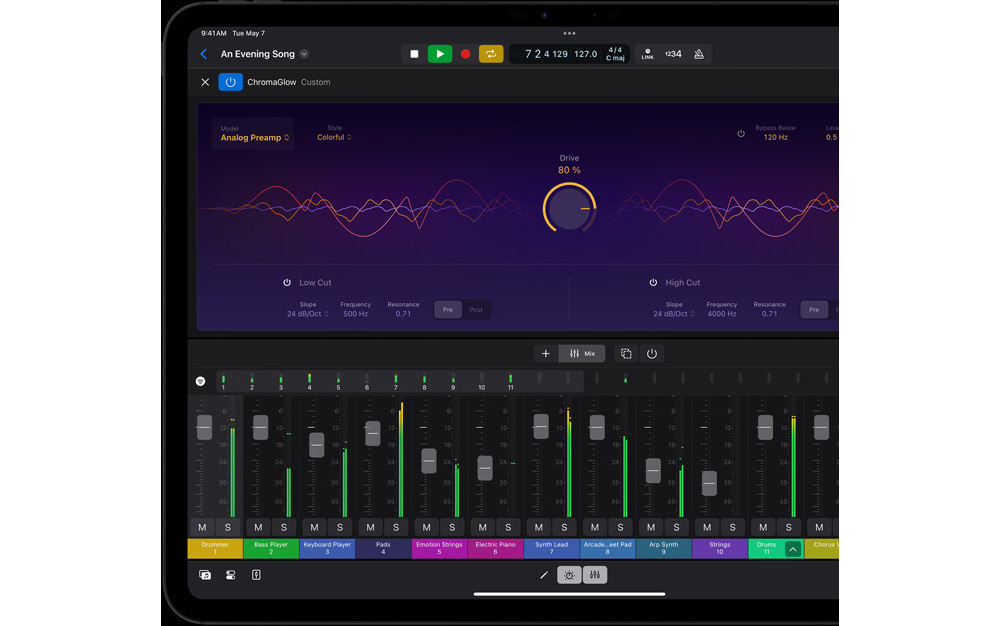This screenshot has width=1000, height=626.
Task: Toggle the mixer faders view button
Action: pos(595,575)
